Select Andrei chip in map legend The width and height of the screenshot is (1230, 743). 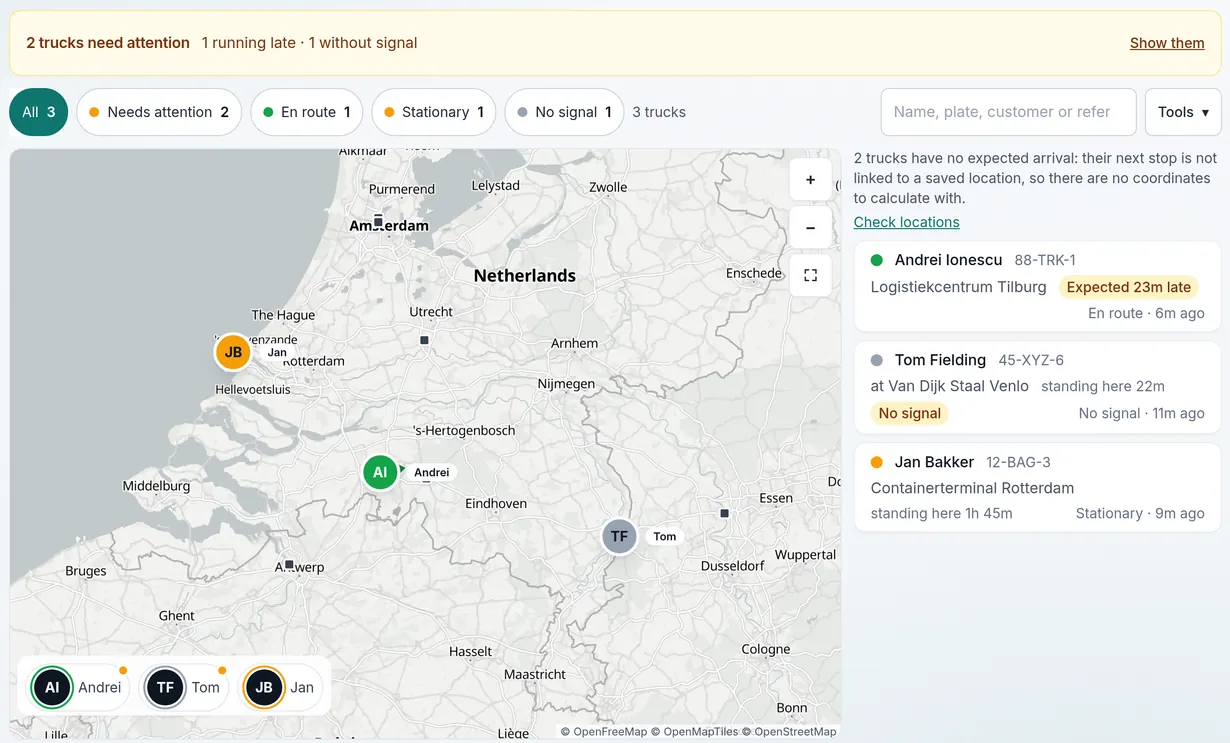pyautogui.click(x=79, y=687)
